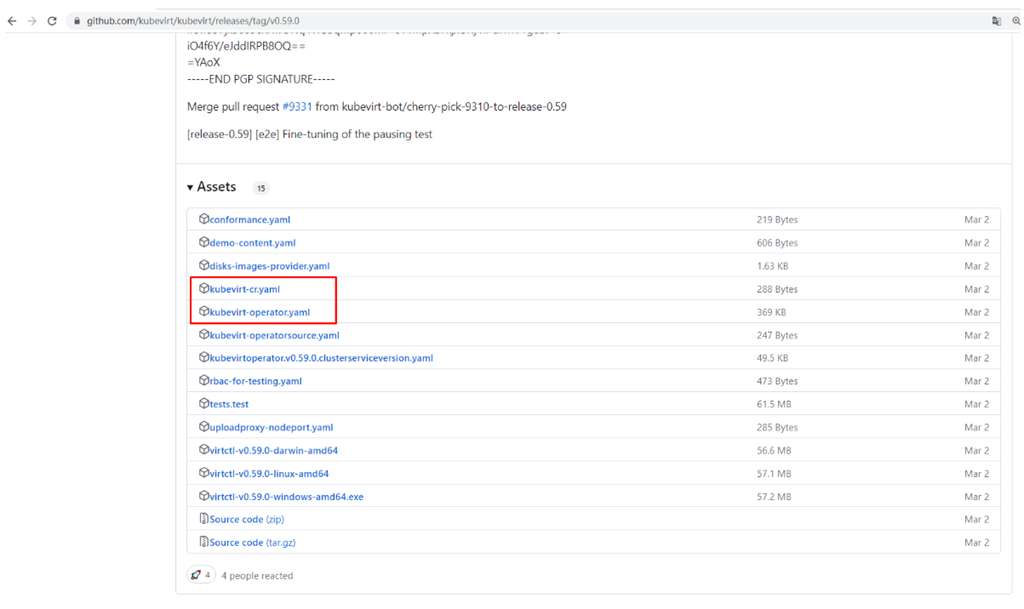Download virtctl-v0.59.0-darwin-amd64 binary
Viewport: 1024px width, 609px height.
274,451
